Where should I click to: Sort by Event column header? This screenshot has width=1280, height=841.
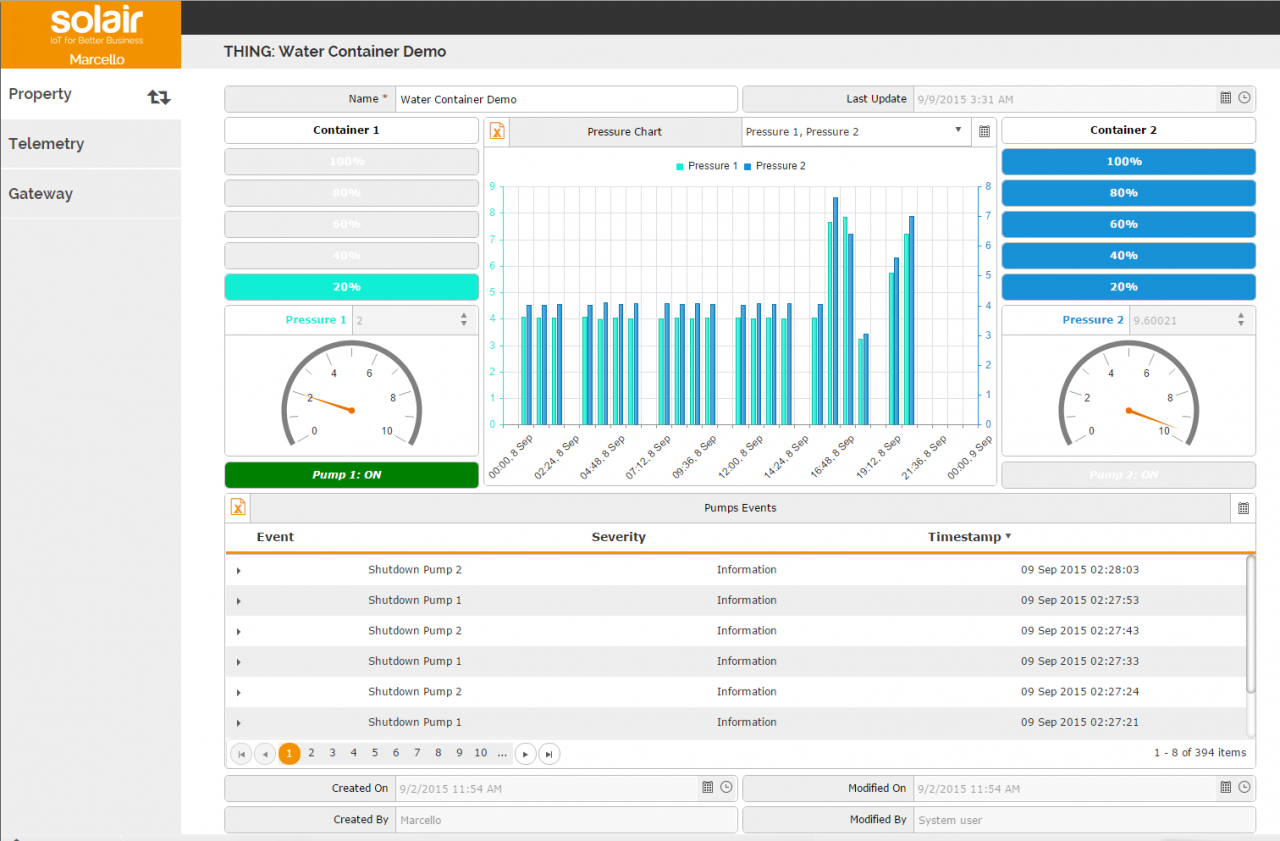(275, 537)
